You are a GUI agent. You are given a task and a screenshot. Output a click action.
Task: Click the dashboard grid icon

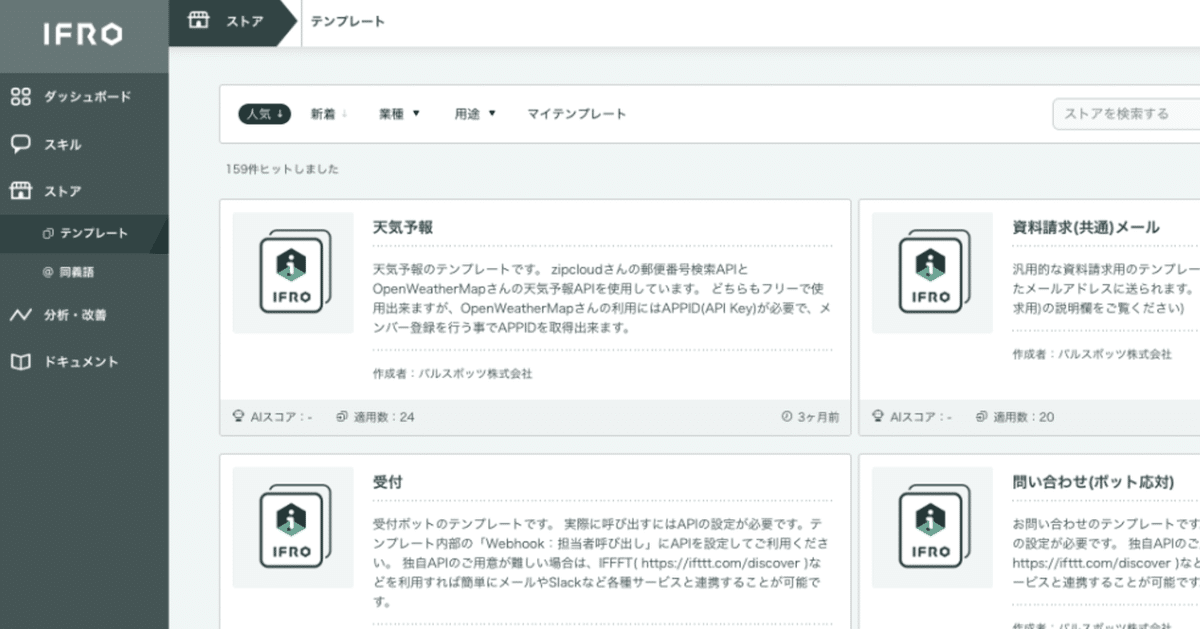21,97
